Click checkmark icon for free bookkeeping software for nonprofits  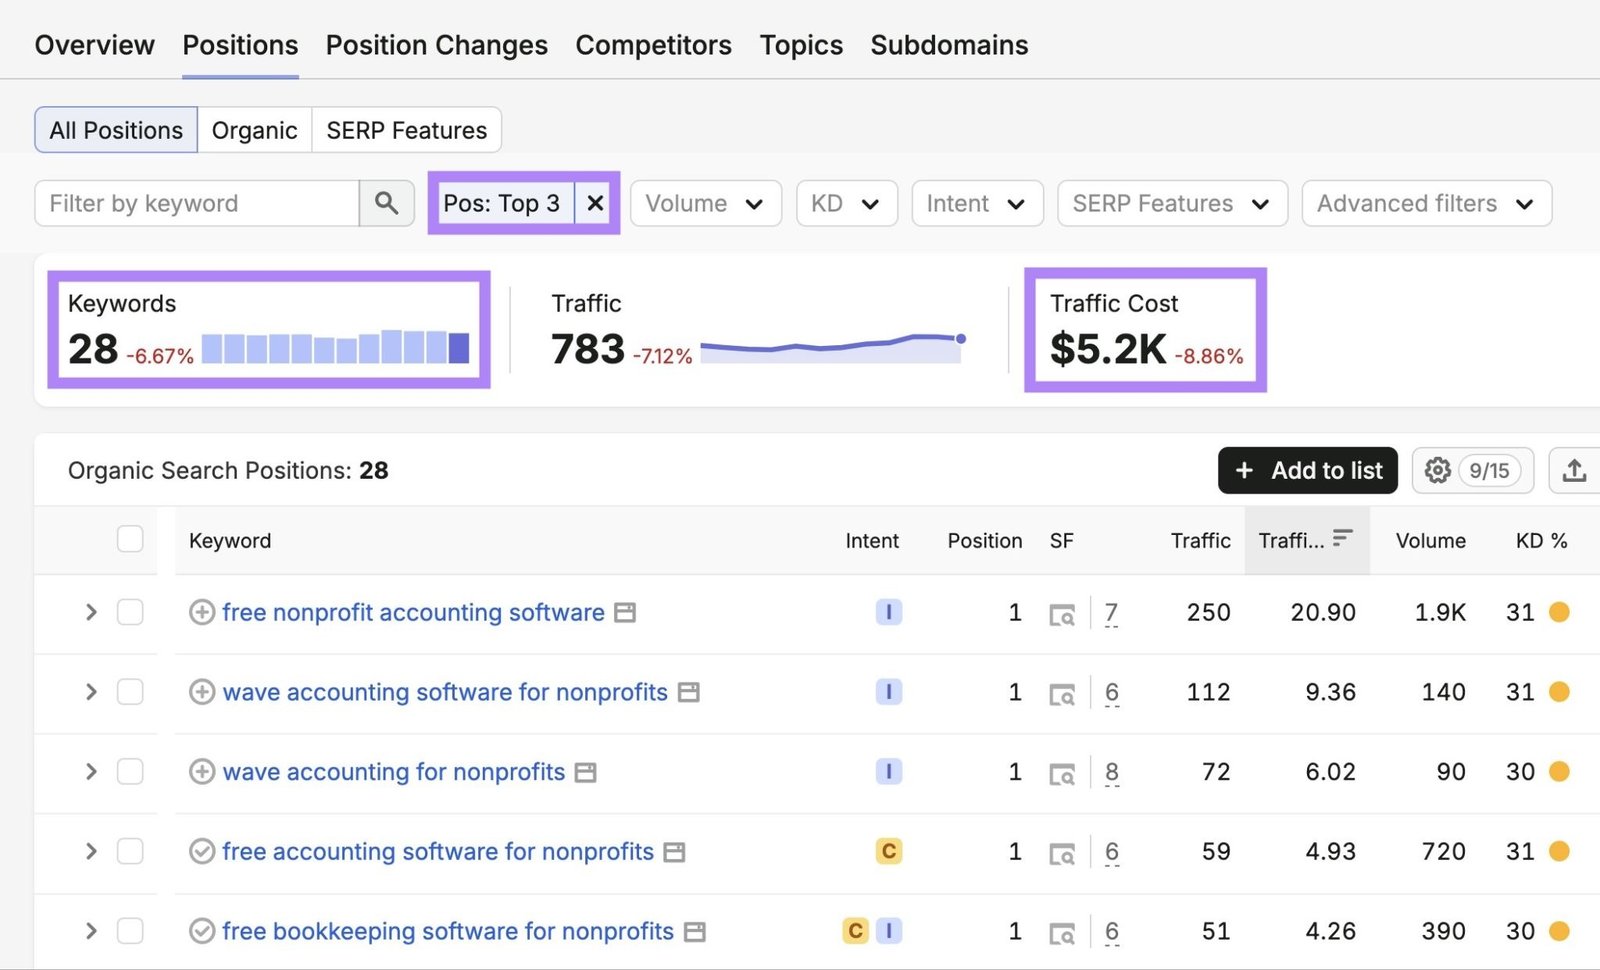pos(202,931)
